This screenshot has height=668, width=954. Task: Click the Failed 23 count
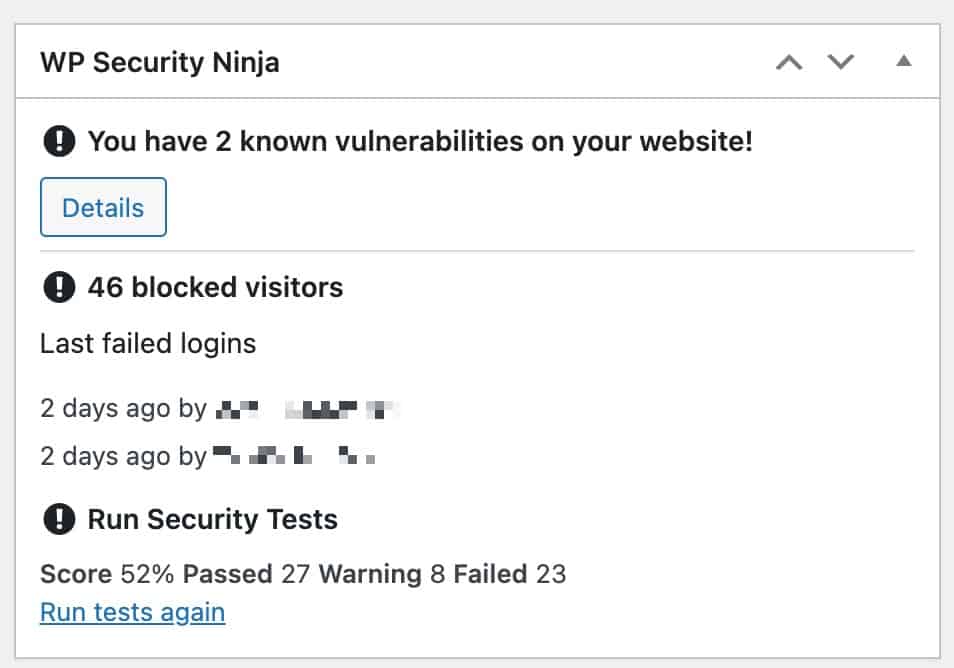pos(509,574)
